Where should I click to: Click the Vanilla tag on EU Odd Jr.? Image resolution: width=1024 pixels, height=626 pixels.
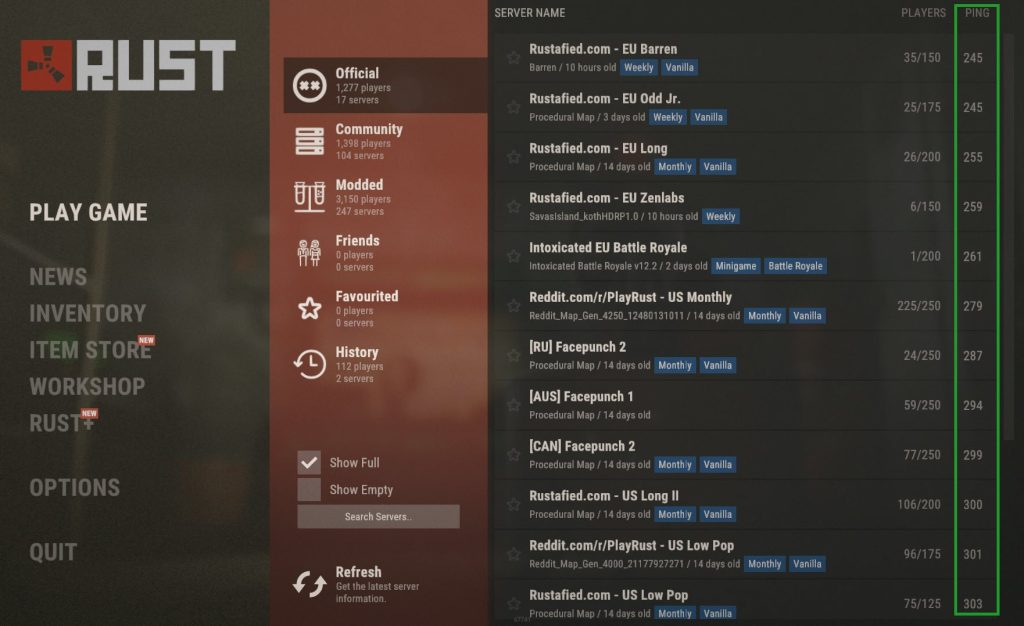pyautogui.click(x=709, y=117)
